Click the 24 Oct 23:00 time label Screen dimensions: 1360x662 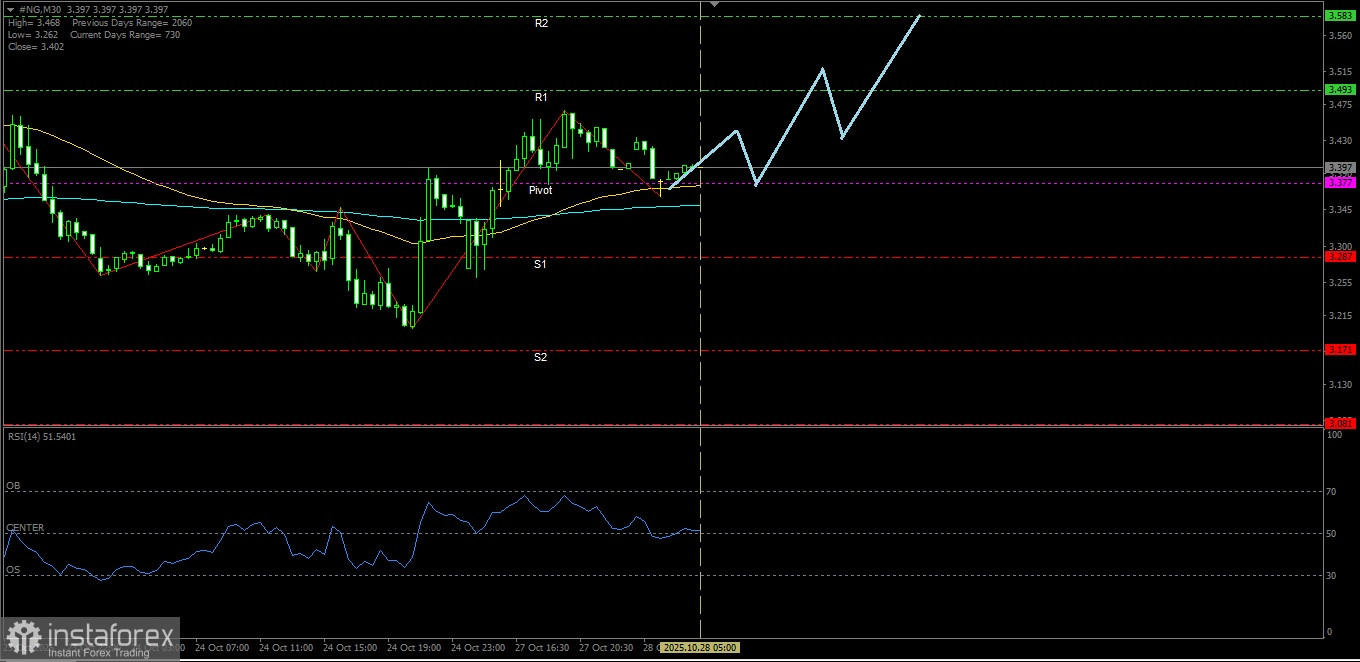pos(480,648)
